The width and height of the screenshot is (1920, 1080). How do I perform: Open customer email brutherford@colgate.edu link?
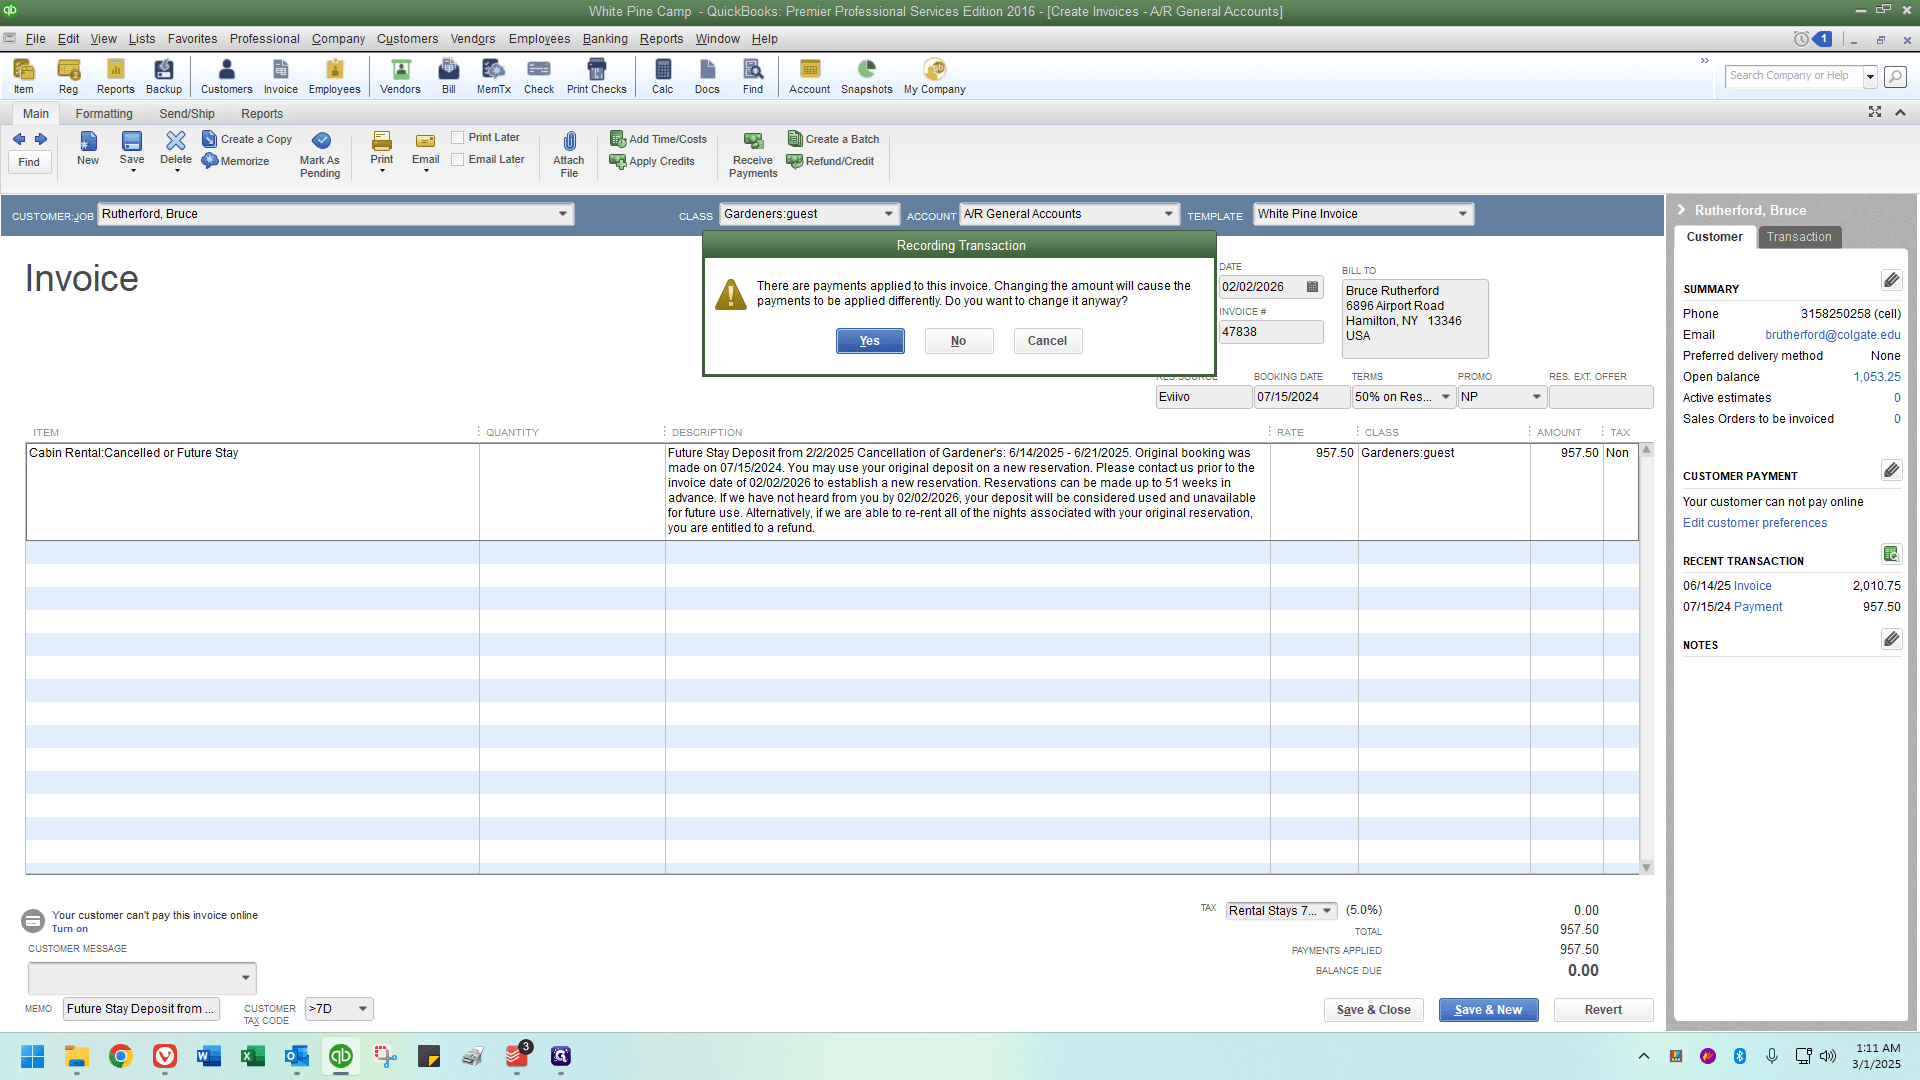click(1833, 335)
